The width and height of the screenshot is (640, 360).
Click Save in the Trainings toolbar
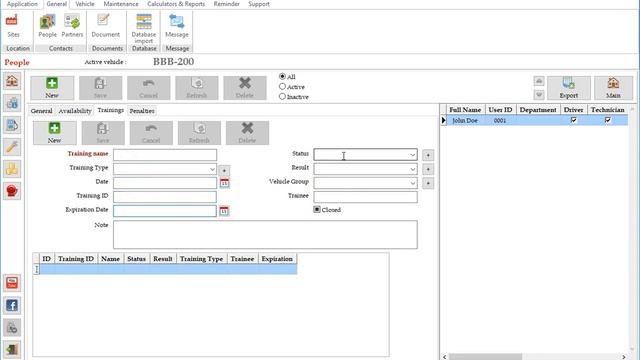[103, 133]
